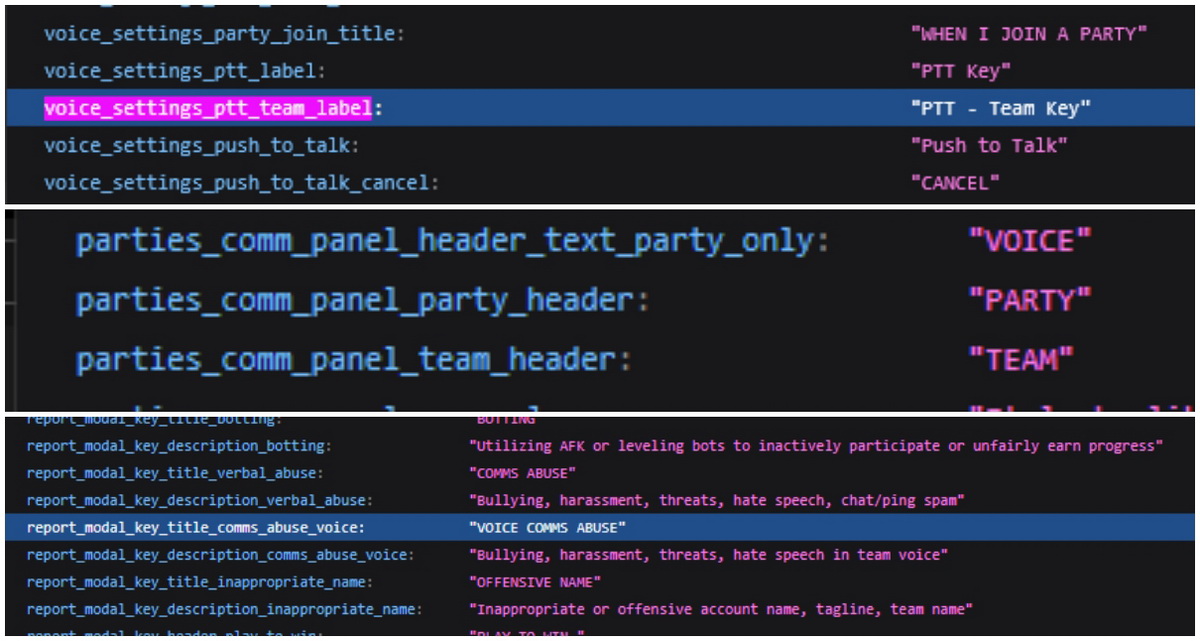Select the "PARTY" string value
Viewport: 1200px width, 641px height.
click(1030, 299)
